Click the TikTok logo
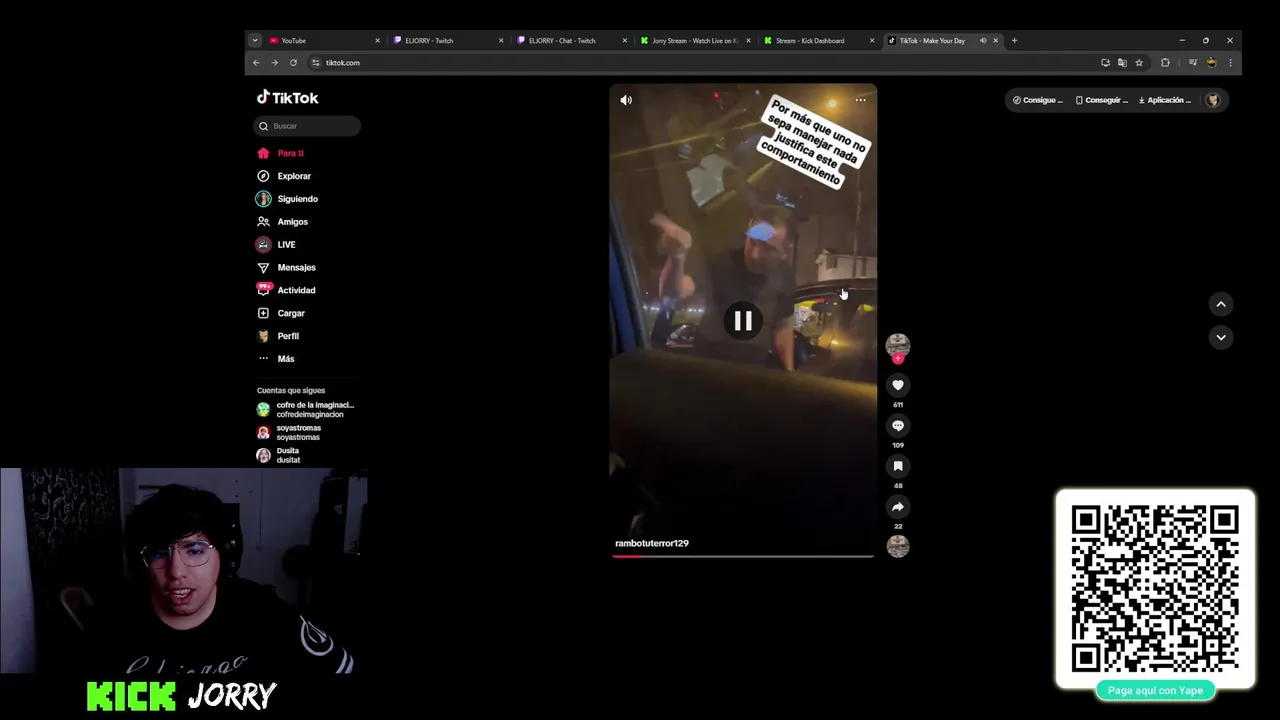 288,98
